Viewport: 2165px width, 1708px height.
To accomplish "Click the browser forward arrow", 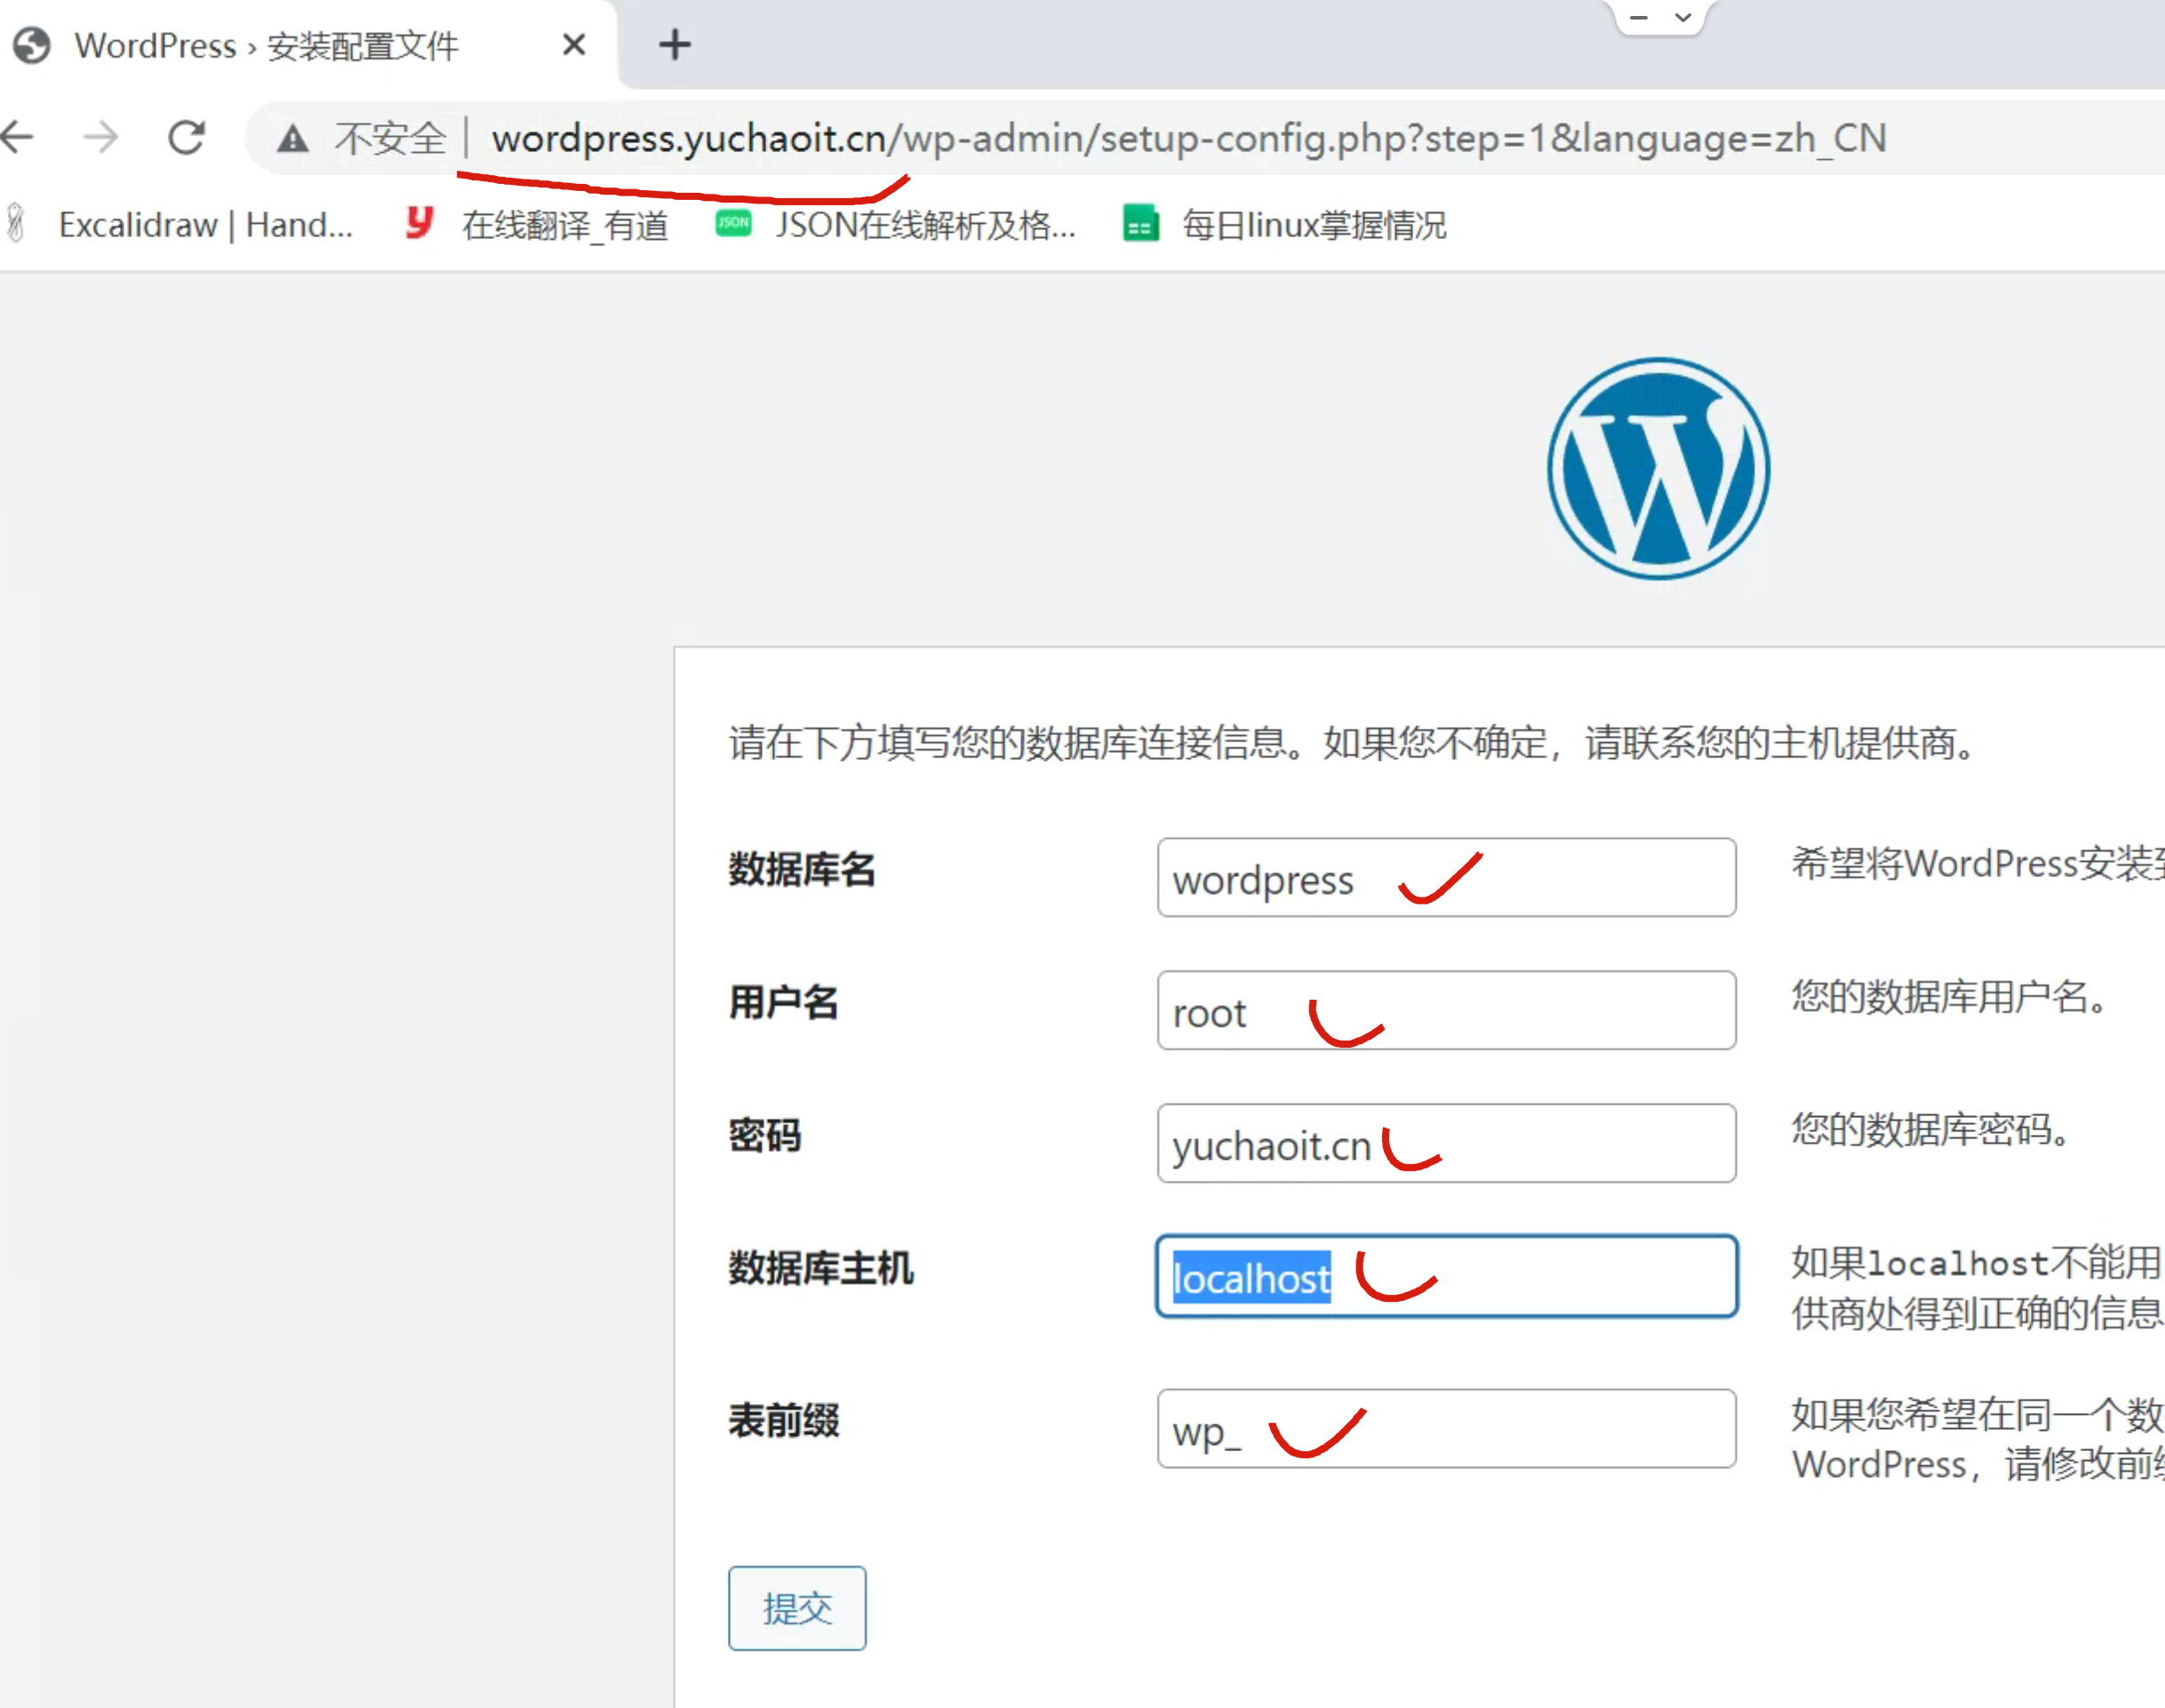I will pyautogui.click(x=100, y=137).
